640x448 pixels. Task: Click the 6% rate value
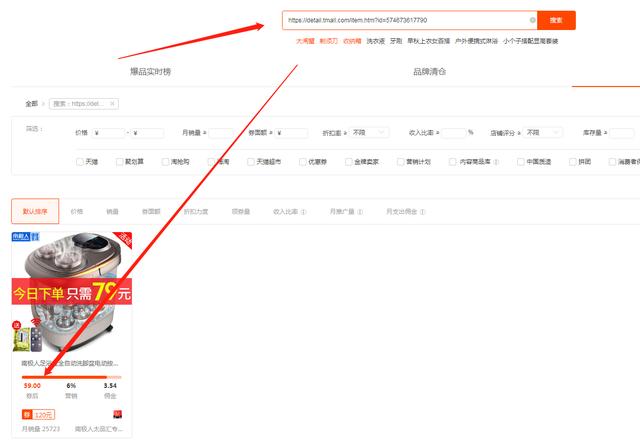71,386
